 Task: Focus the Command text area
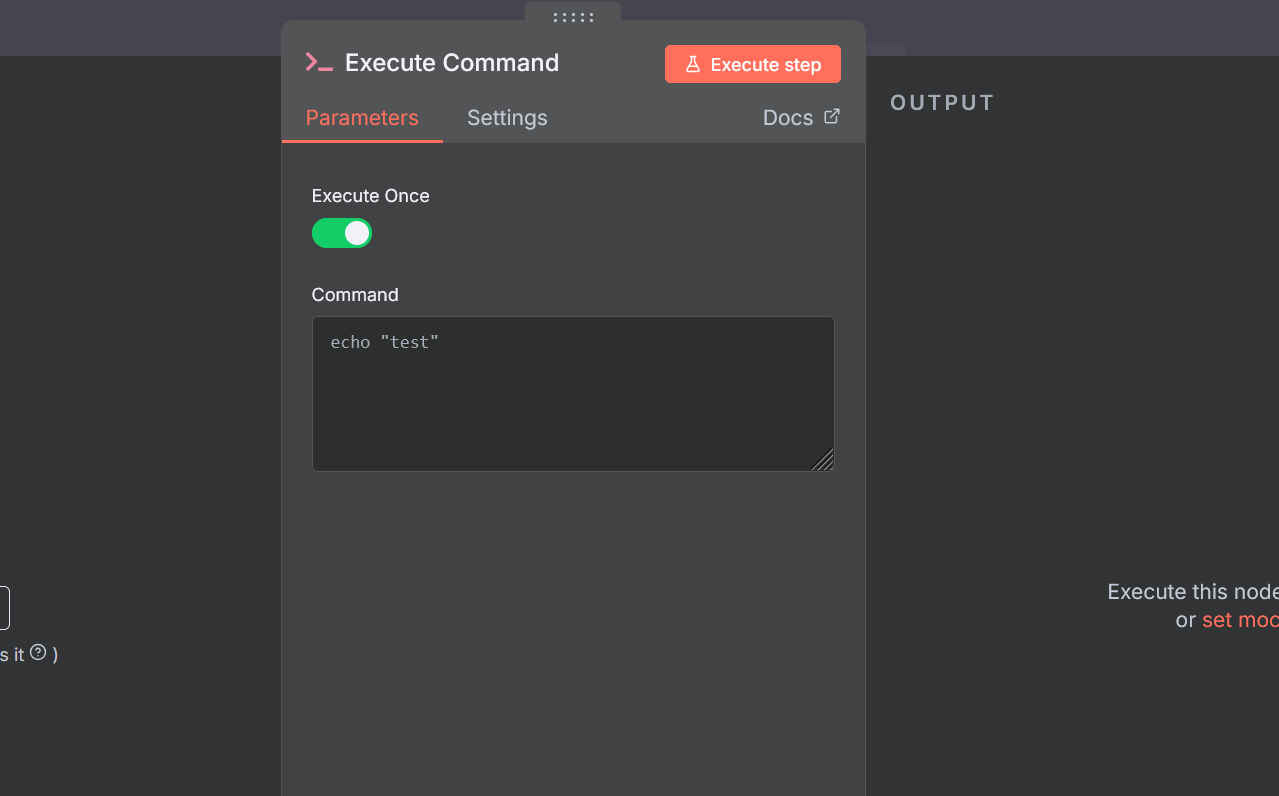coord(573,394)
